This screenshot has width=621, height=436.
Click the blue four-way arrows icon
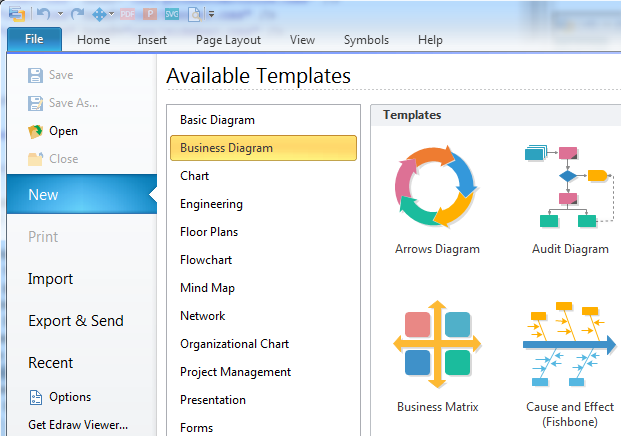(99, 14)
